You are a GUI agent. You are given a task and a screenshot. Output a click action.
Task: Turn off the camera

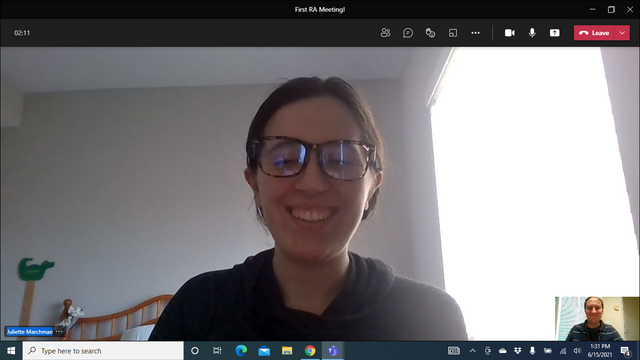(x=510, y=33)
